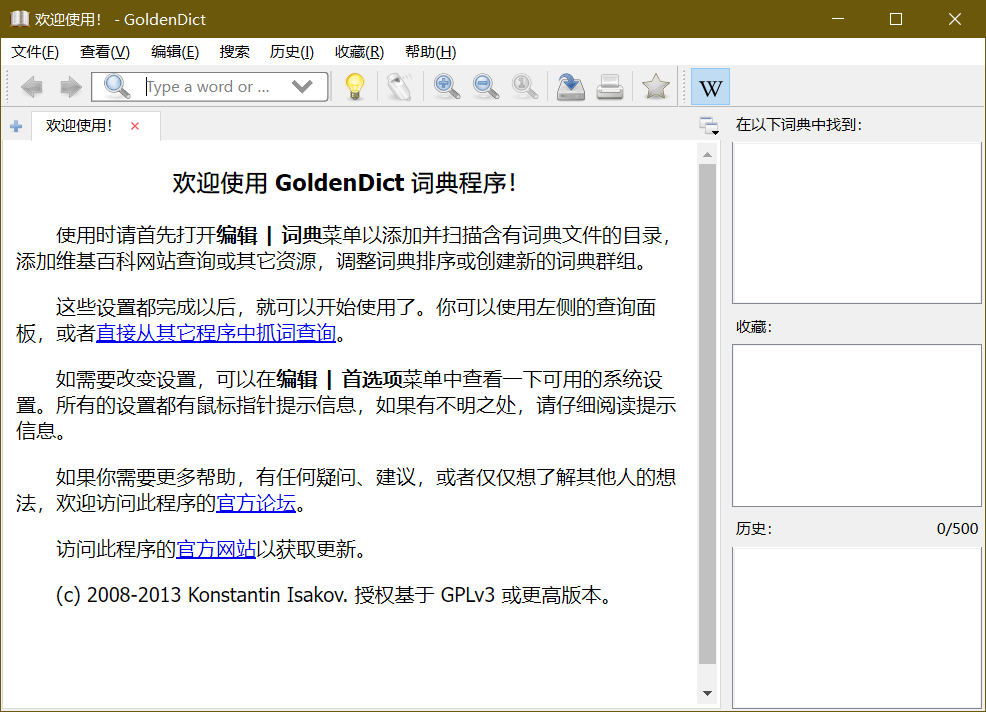Viewport: 986px width, 712px height.
Task: Toggle scan popup with the wand icon
Action: click(397, 86)
